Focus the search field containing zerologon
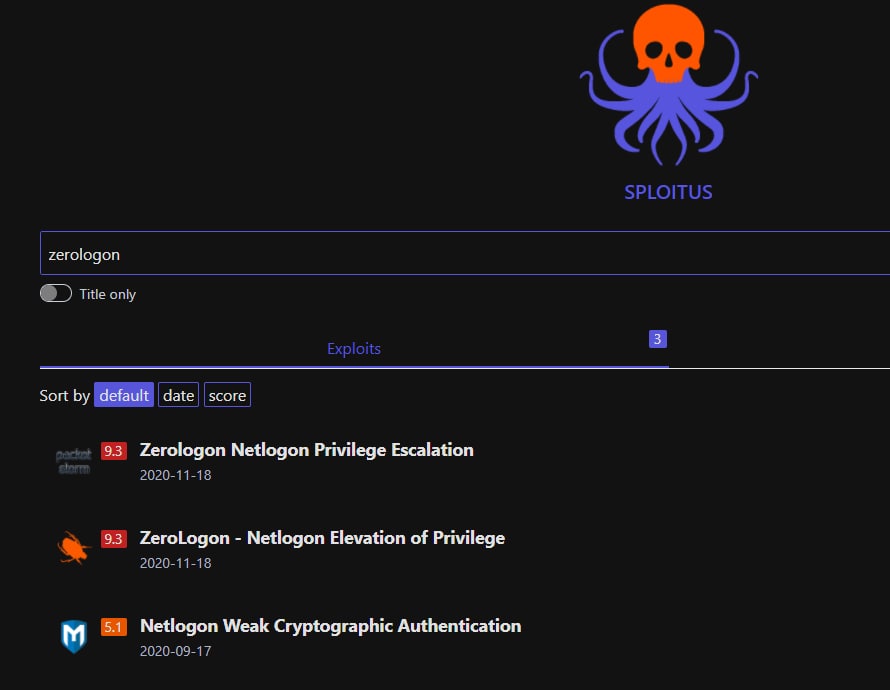Viewport: 890px width, 690px height. click(465, 253)
